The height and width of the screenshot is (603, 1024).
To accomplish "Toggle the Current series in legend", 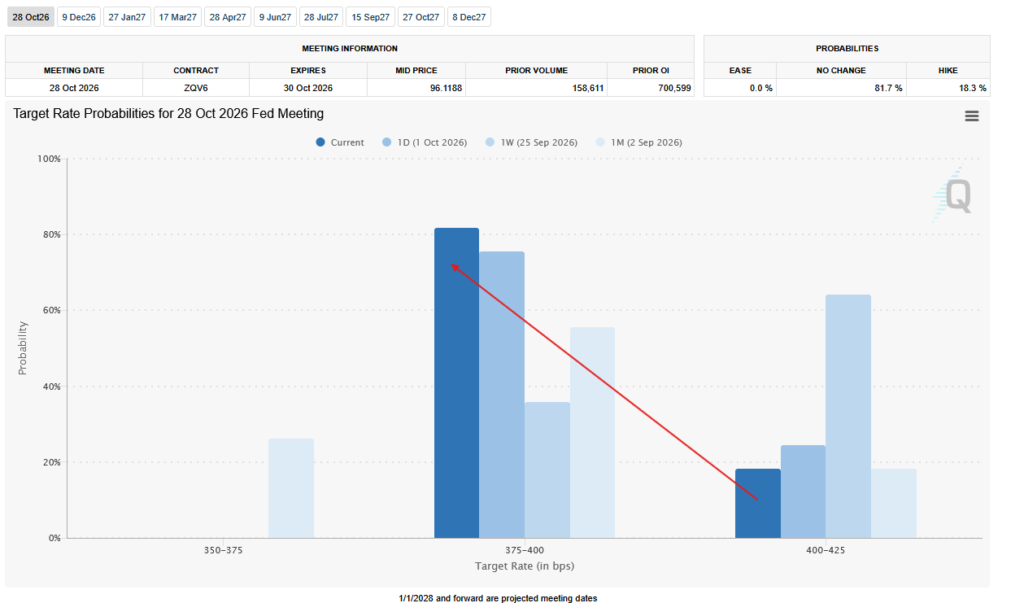I will pyautogui.click(x=340, y=142).
